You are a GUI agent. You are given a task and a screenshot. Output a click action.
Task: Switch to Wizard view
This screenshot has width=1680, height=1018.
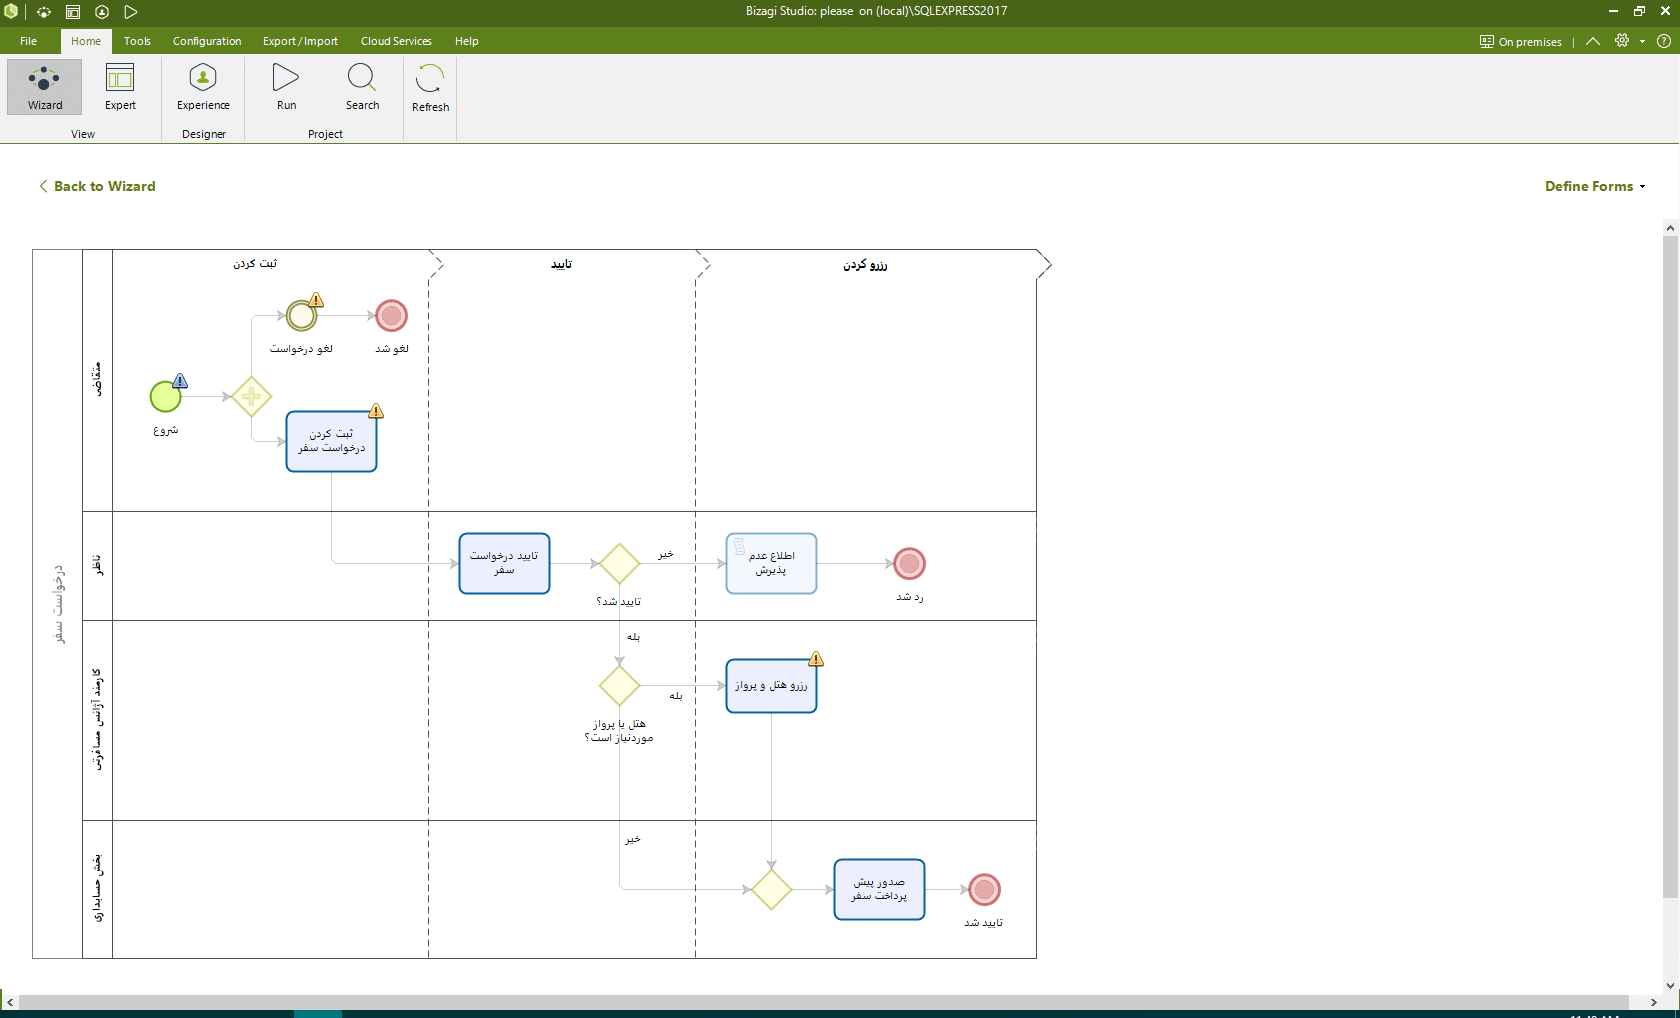pyautogui.click(x=45, y=87)
